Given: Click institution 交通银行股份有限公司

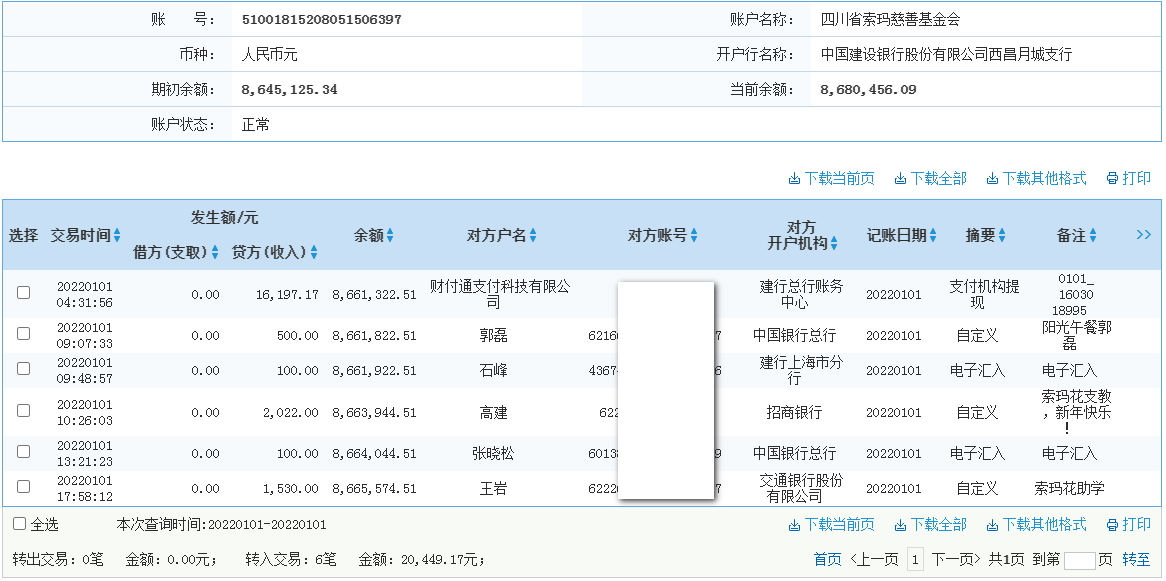Looking at the screenshot, I should pos(802,488).
